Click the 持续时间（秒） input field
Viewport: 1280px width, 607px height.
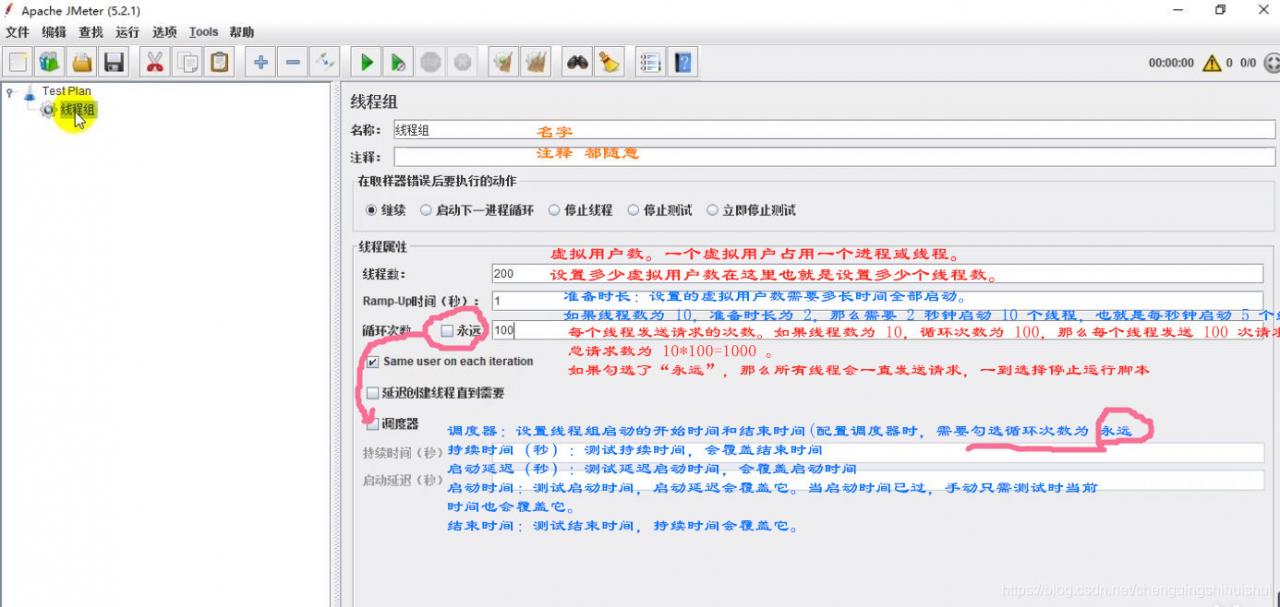pyautogui.click(x=854, y=453)
